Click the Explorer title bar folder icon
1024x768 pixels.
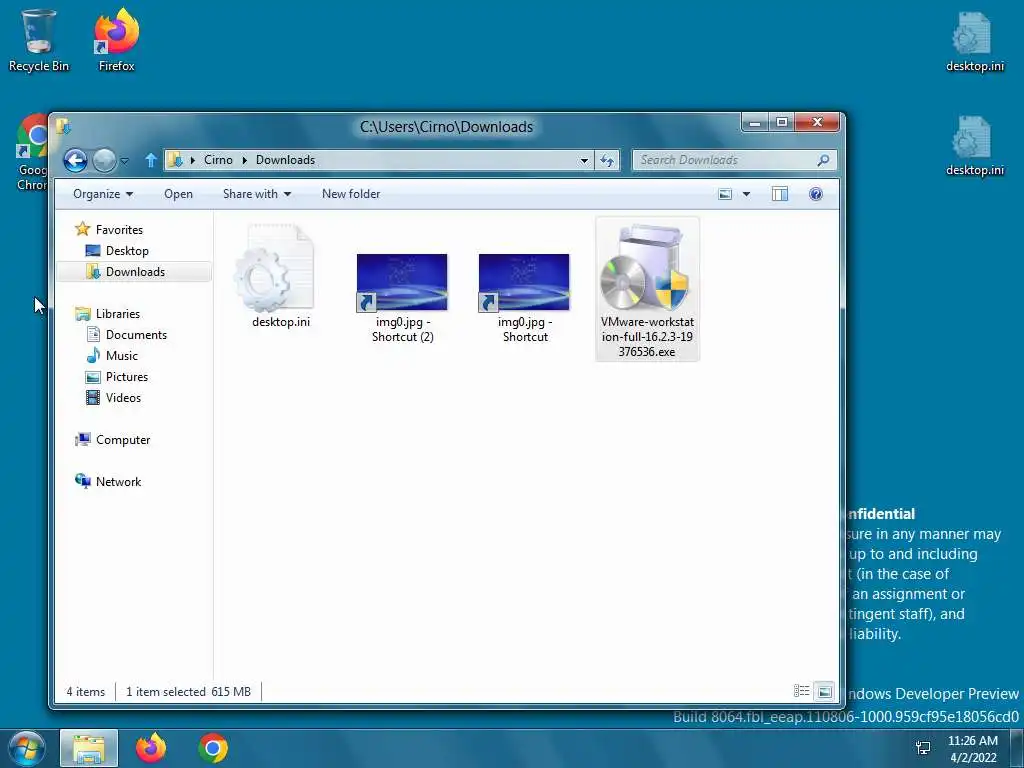[x=63, y=125]
